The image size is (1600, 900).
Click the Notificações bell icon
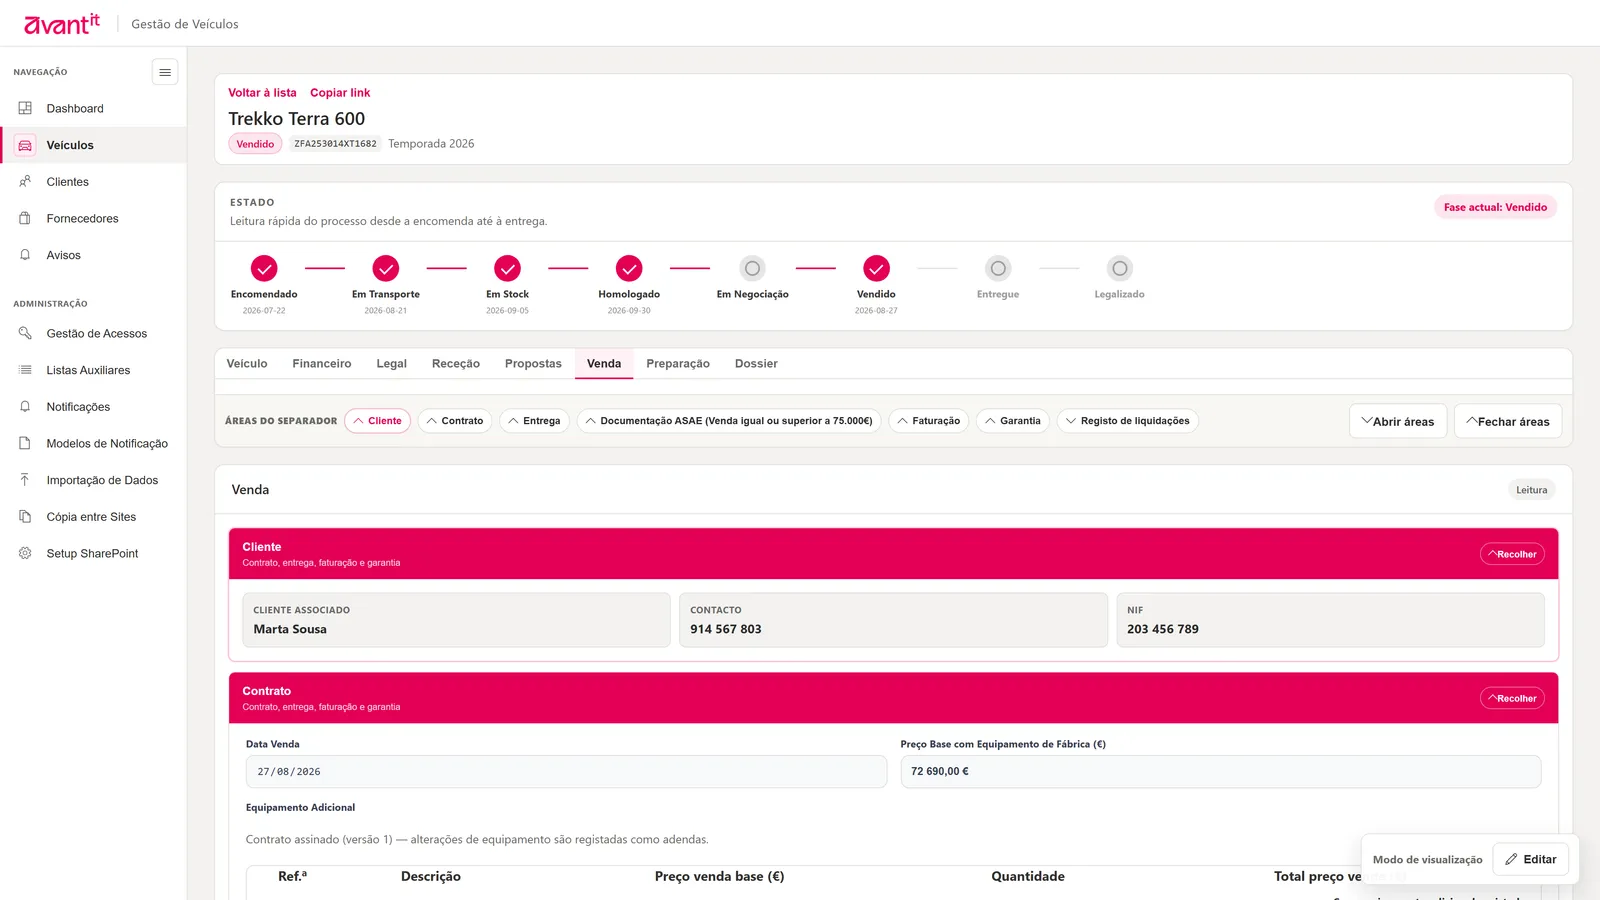[25, 407]
